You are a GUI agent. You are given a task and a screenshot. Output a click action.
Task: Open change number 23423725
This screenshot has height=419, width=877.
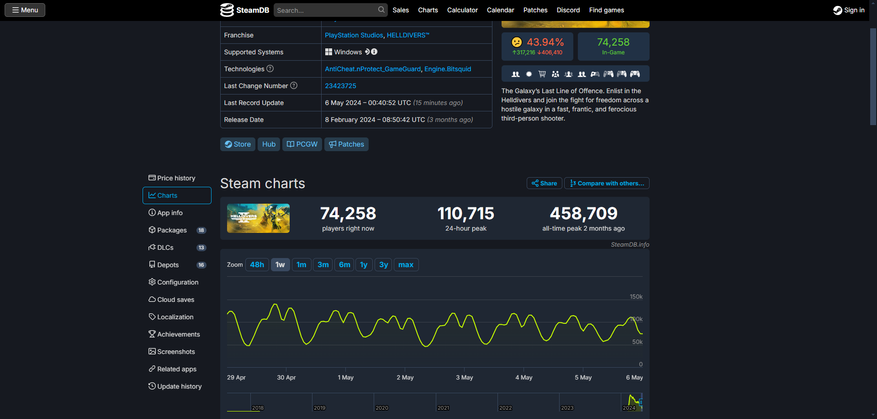coord(341,86)
